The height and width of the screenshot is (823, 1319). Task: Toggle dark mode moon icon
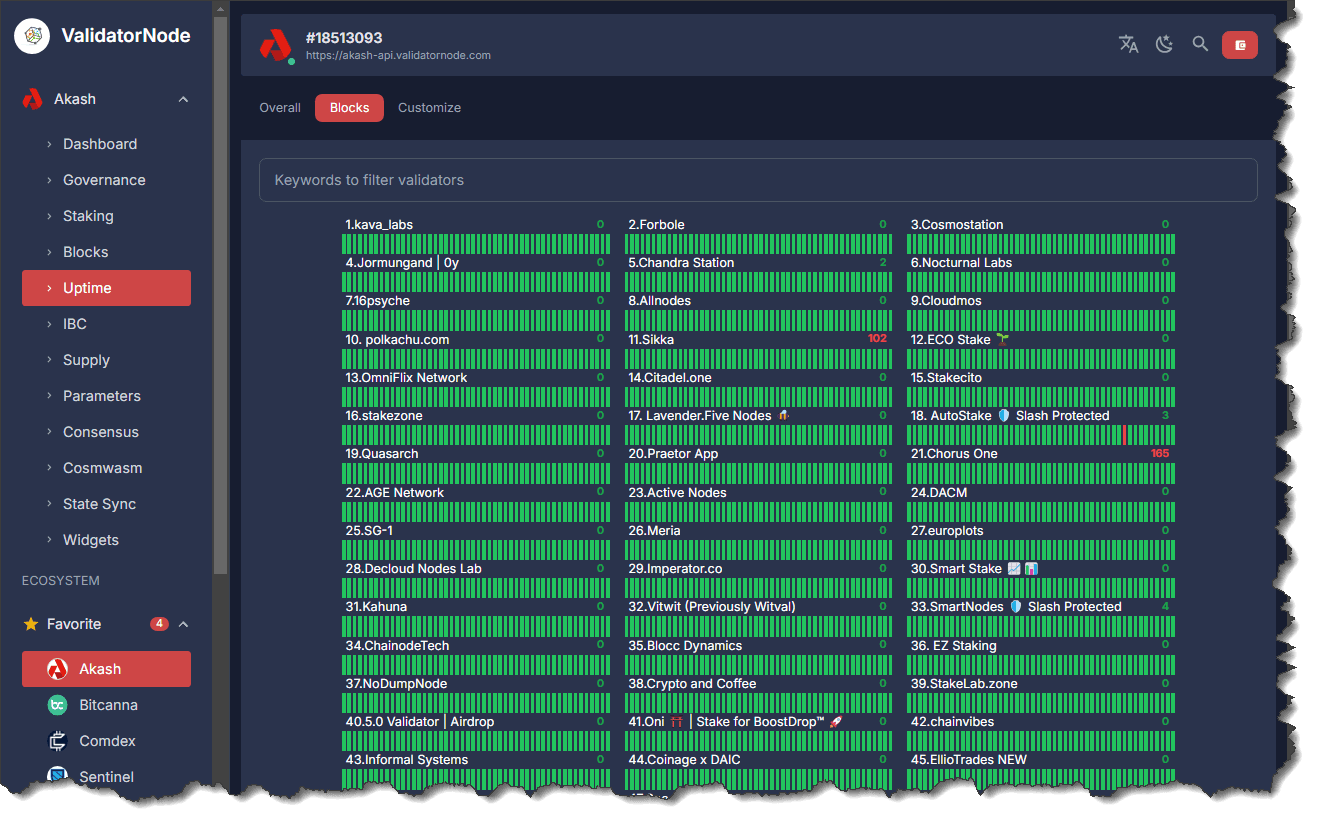coord(1164,44)
